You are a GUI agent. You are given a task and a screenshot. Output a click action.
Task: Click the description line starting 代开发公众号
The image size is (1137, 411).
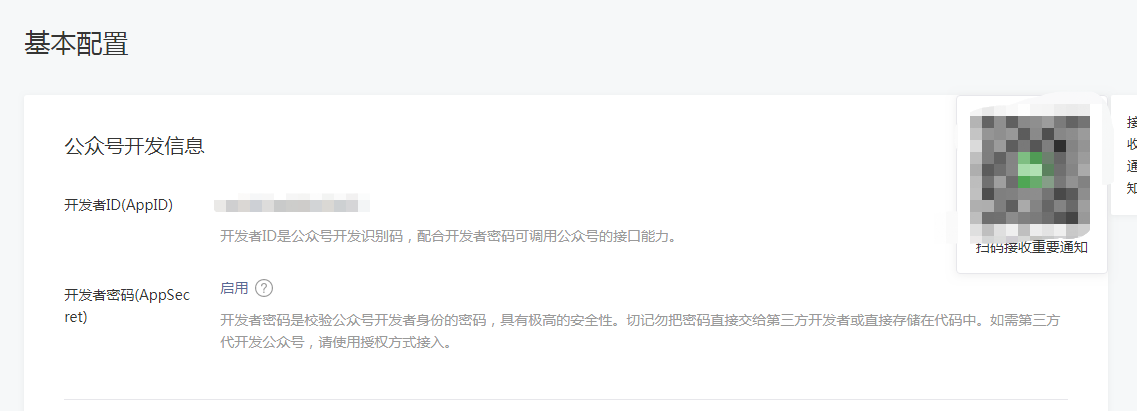(336, 343)
